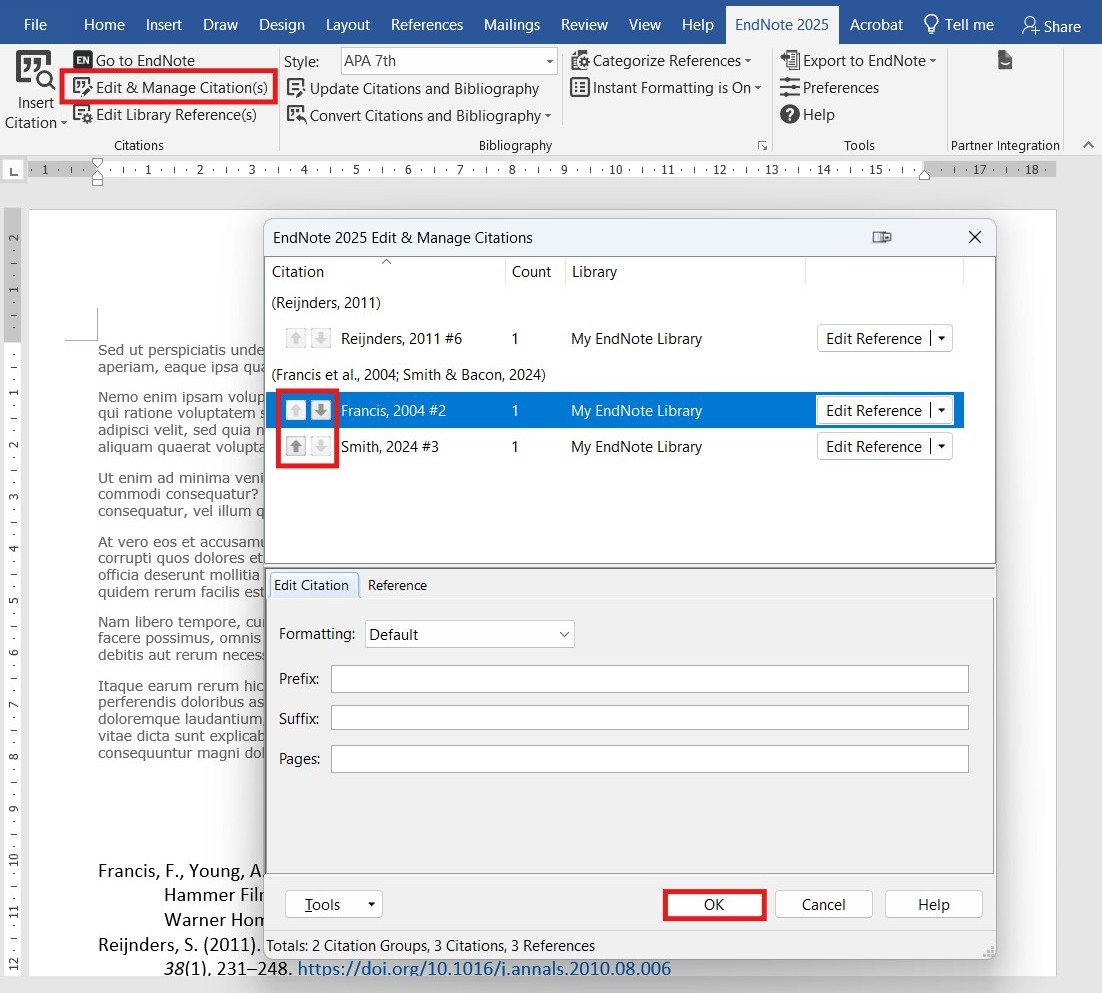This screenshot has height=993, width=1102.
Task: Expand Edit Reference dropdown for Smith, 2024
Action: [942, 446]
